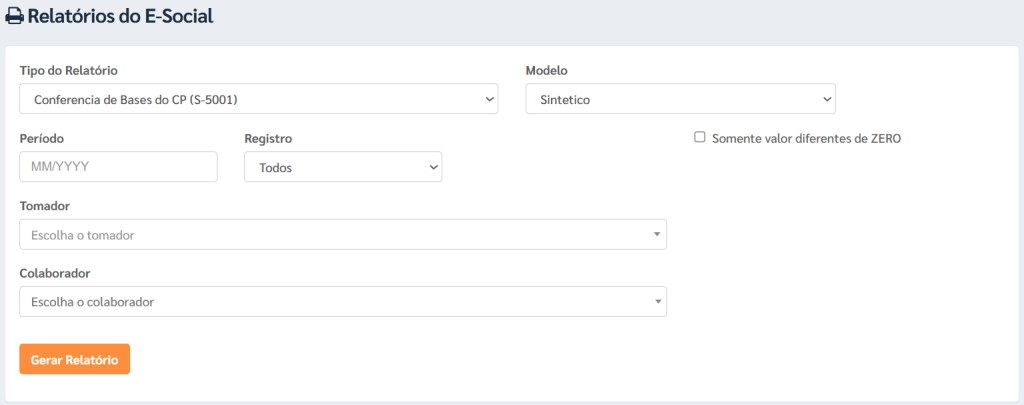Click the Tomador field label
Image resolution: width=1024 pixels, height=405 pixels.
point(44,206)
